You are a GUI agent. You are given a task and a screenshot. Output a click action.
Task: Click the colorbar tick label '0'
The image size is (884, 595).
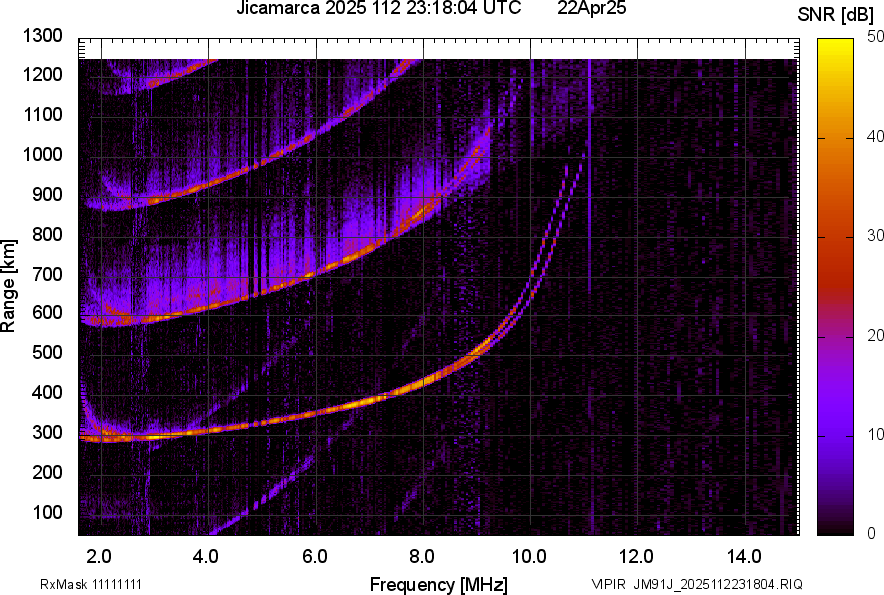[x=872, y=533]
